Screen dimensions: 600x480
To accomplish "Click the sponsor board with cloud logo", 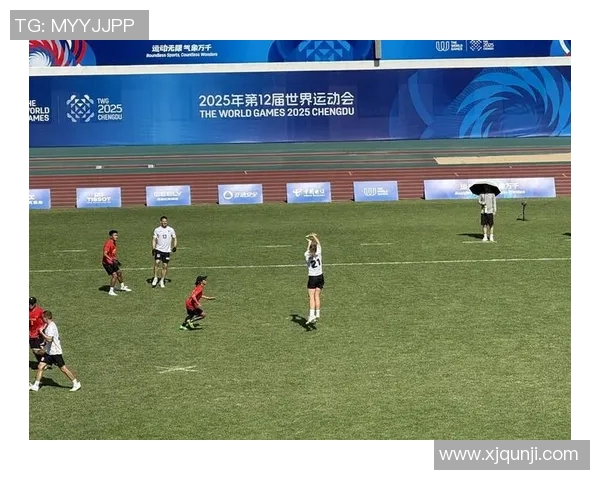I will [x=240, y=194].
